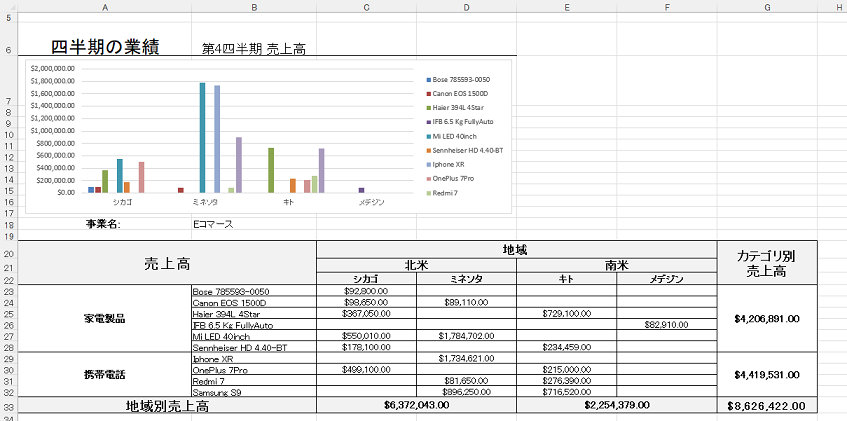The width and height of the screenshot is (847, 421).
Task: Select the $6,372,043.00 regional total
Action: [416, 405]
